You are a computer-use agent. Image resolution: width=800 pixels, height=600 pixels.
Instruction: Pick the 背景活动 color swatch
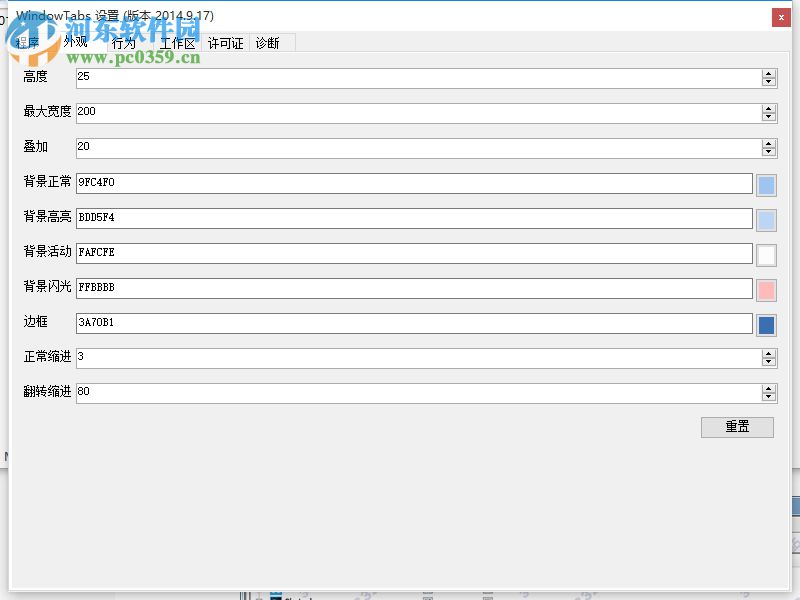click(x=766, y=254)
